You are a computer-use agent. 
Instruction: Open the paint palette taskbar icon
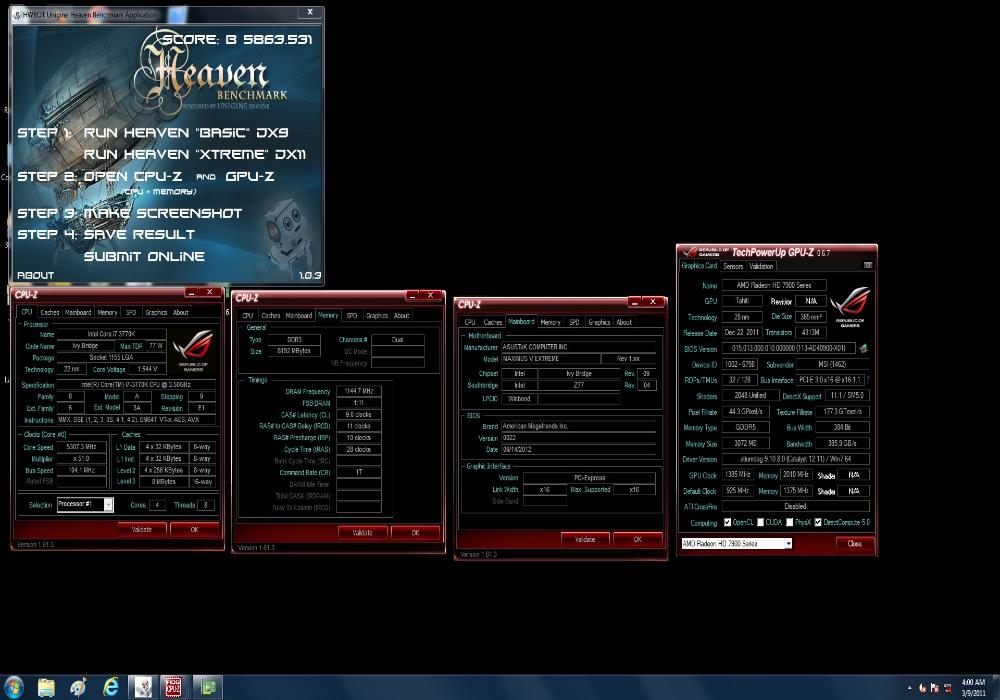pos(79,687)
